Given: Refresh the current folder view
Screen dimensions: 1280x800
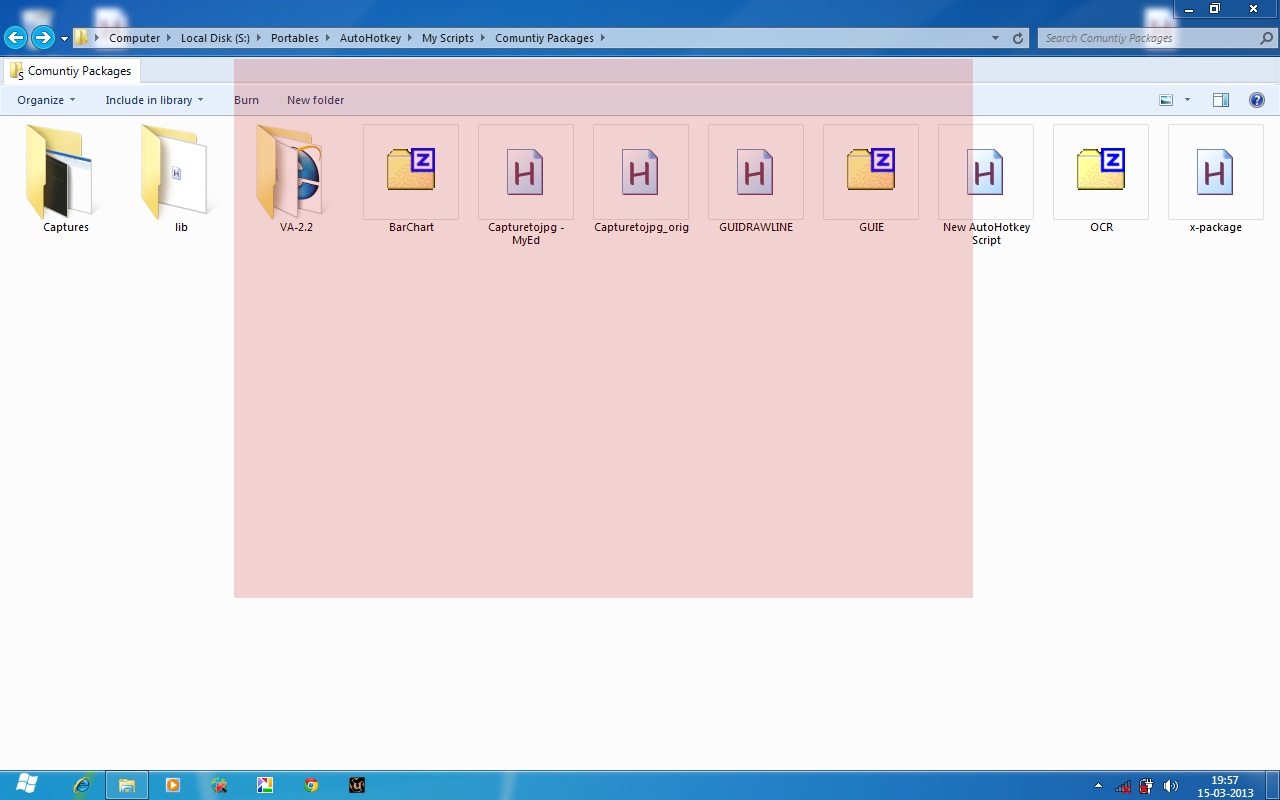Looking at the screenshot, I should click(1018, 38).
